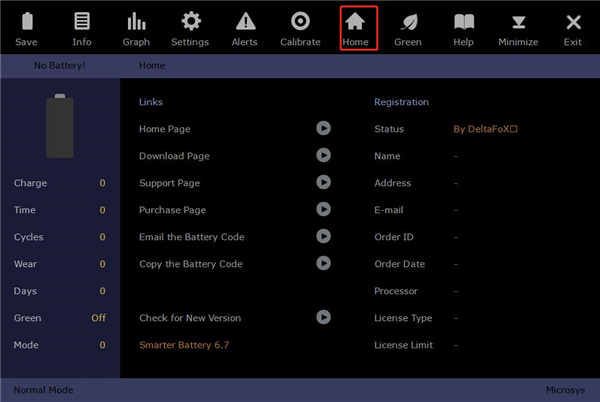Open the Calibrate tool

coord(300,28)
